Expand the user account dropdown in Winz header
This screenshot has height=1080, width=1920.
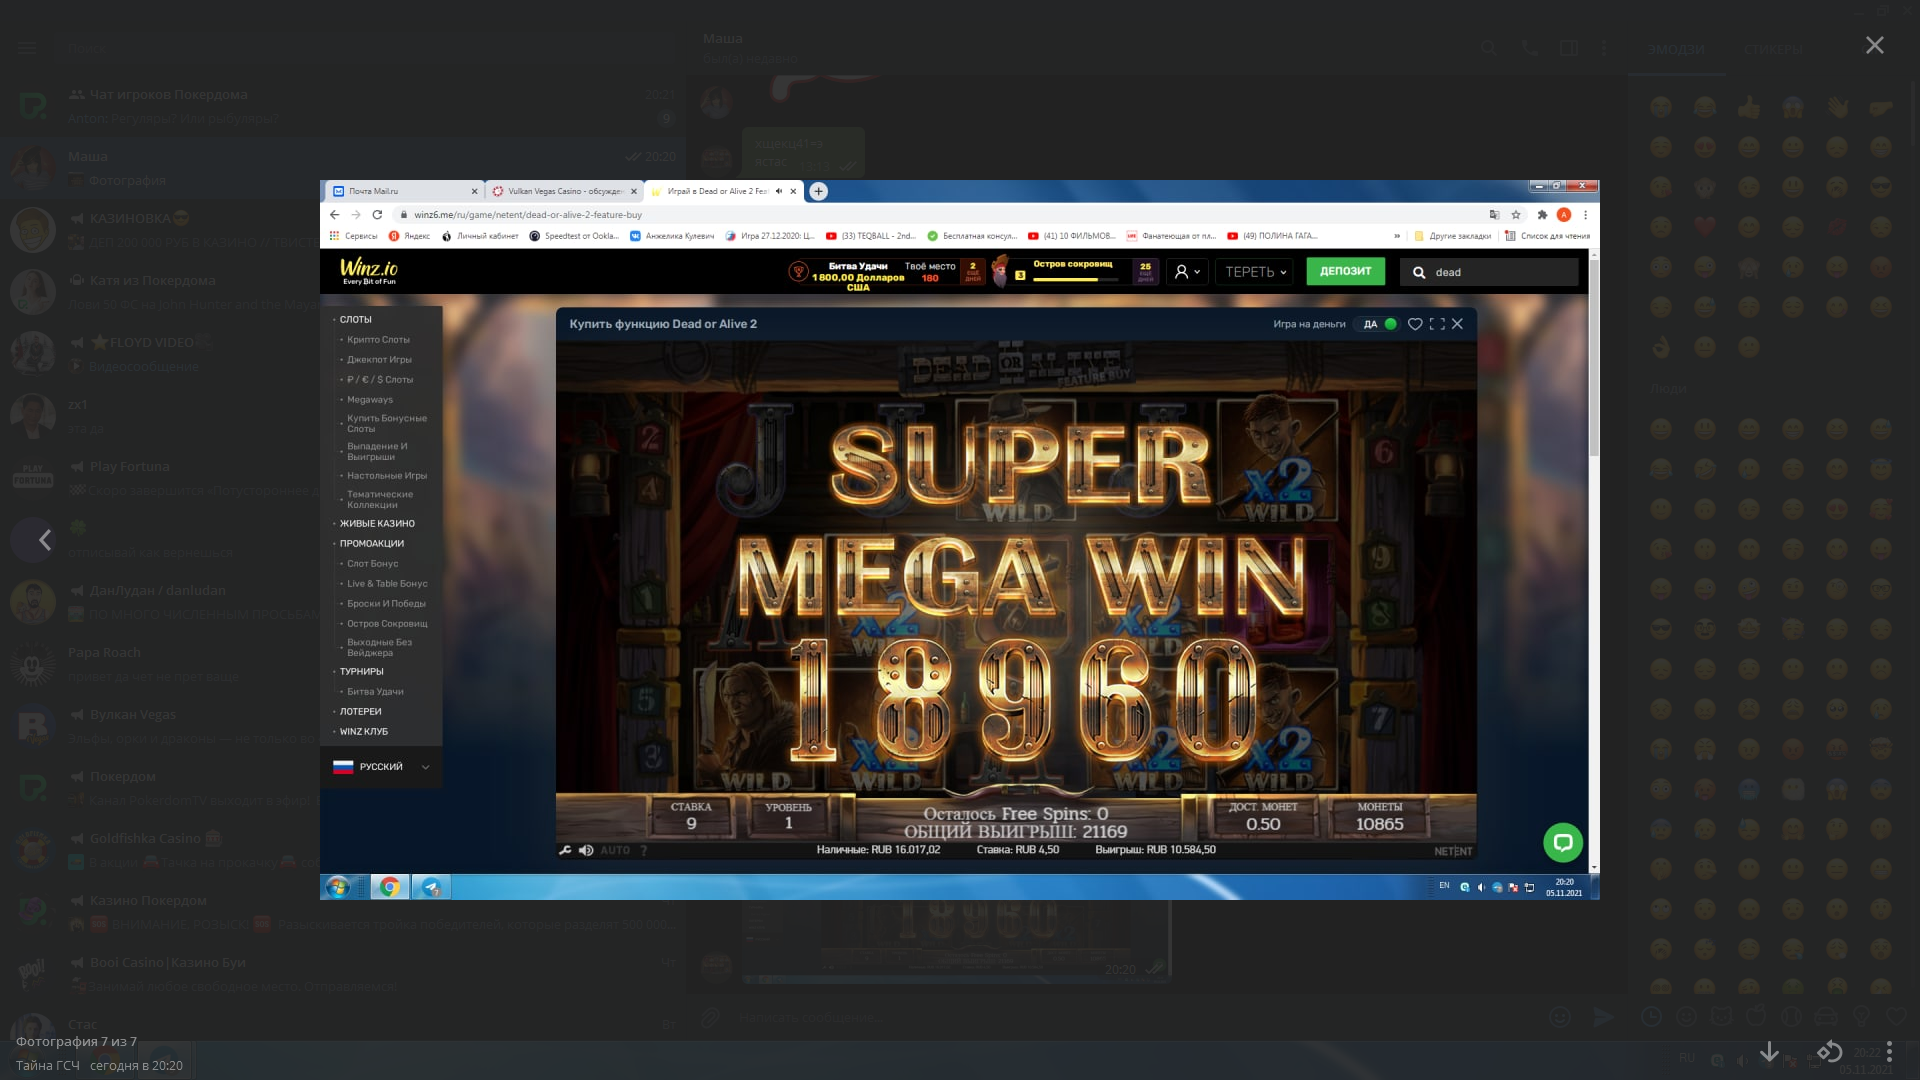(x=1187, y=272)
